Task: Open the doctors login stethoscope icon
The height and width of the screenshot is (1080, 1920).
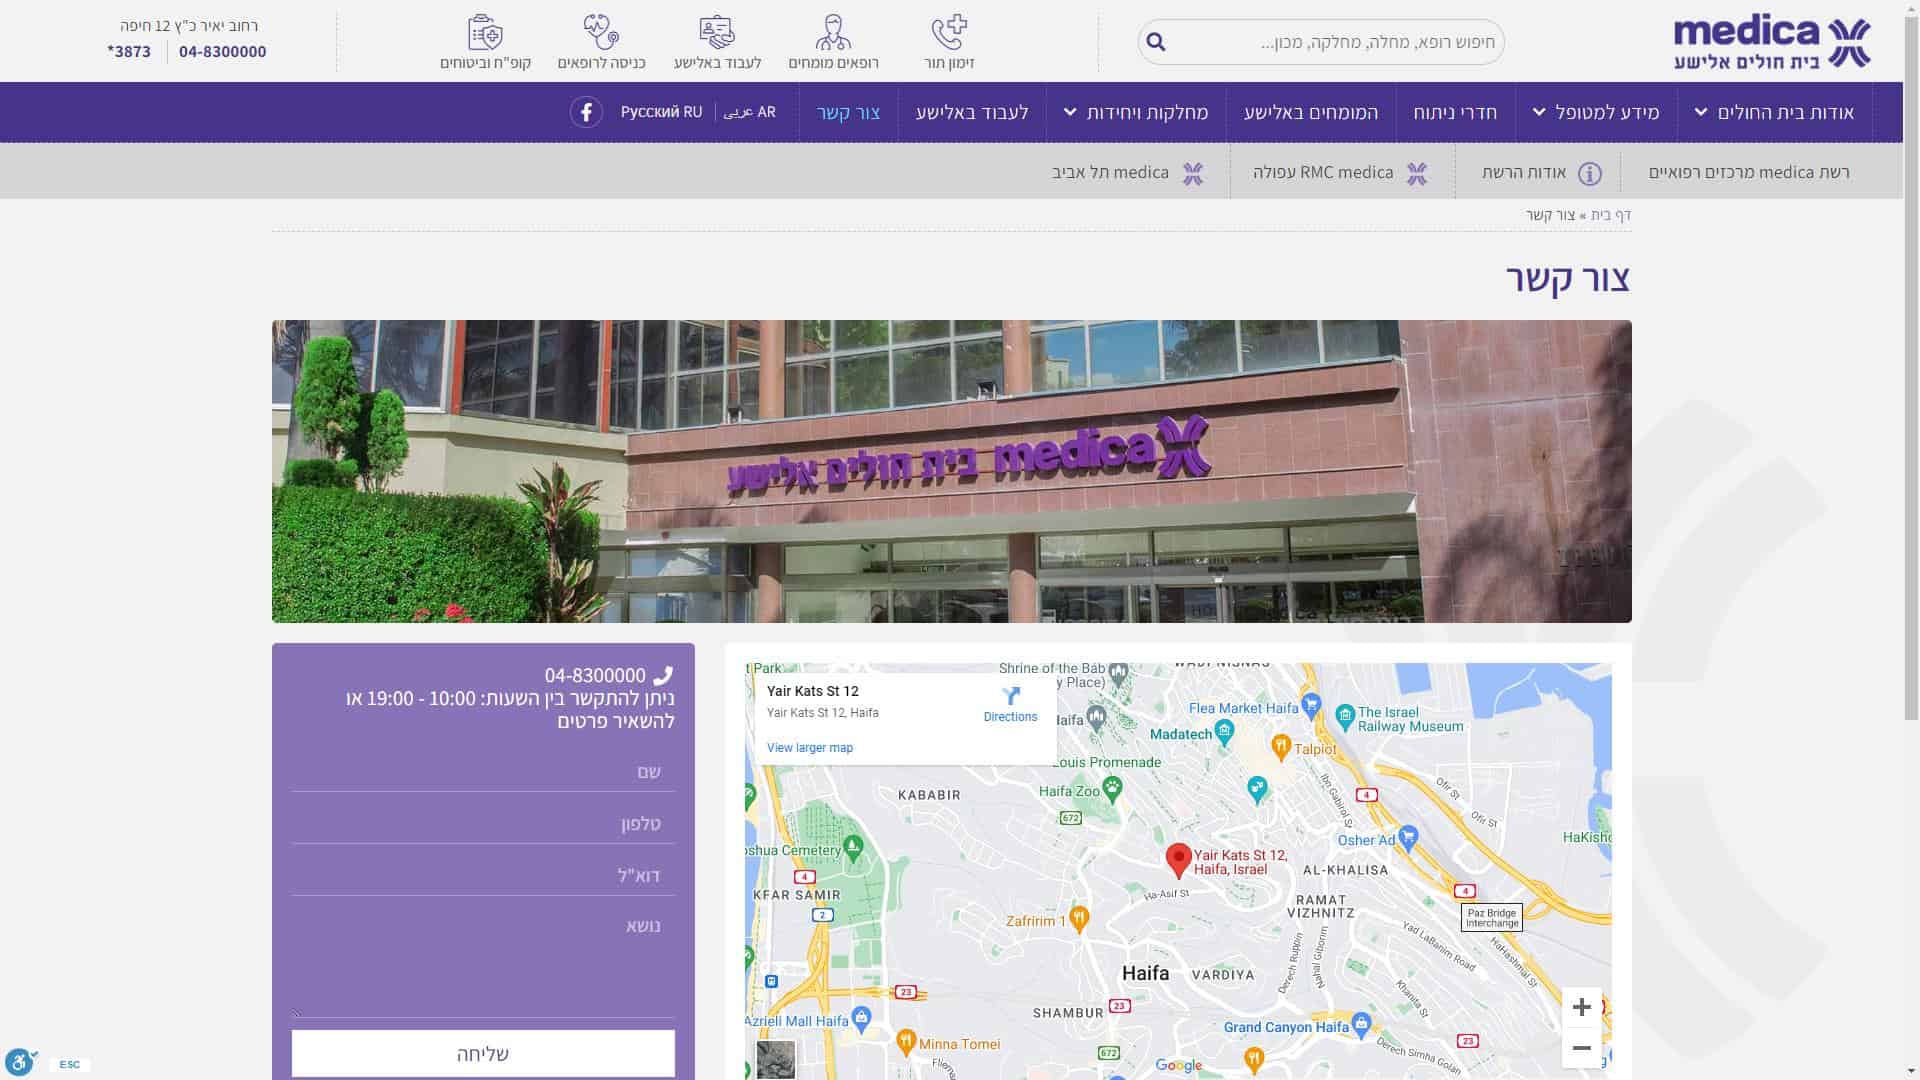Action: (601, 33)
